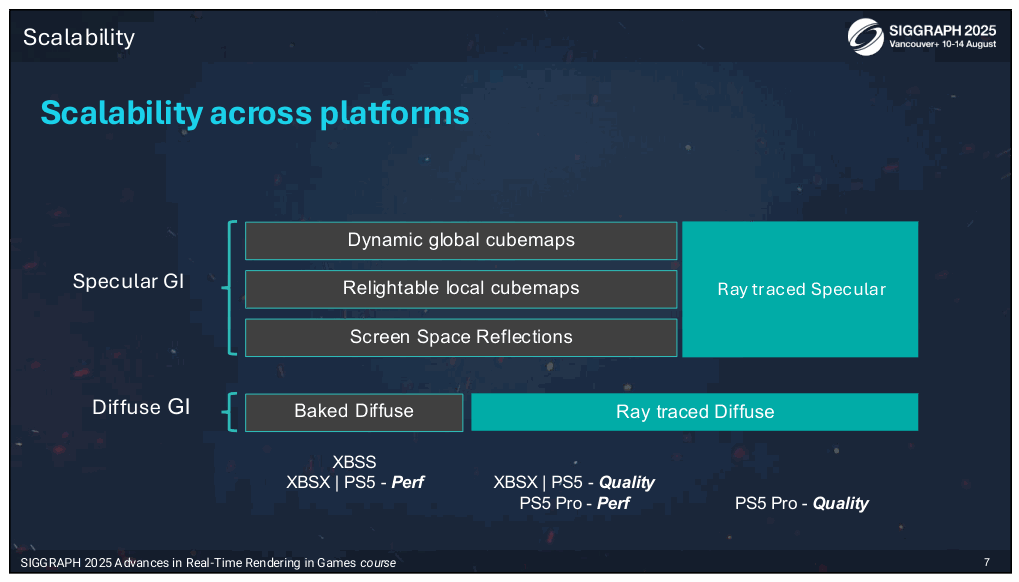1019x582 pixels.
Task: Click the 'PS5 Pro - Quality' text
Action: pos(801,503)
